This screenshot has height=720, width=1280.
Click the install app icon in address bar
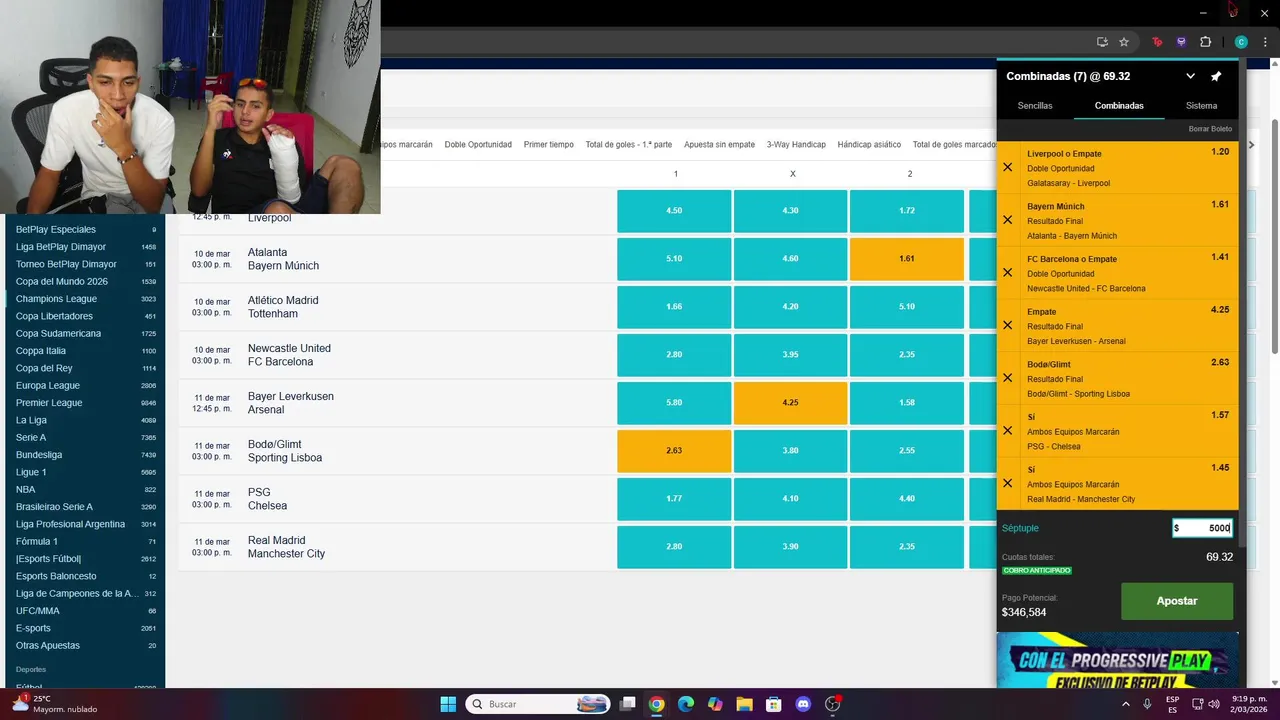pos(1102,42)
